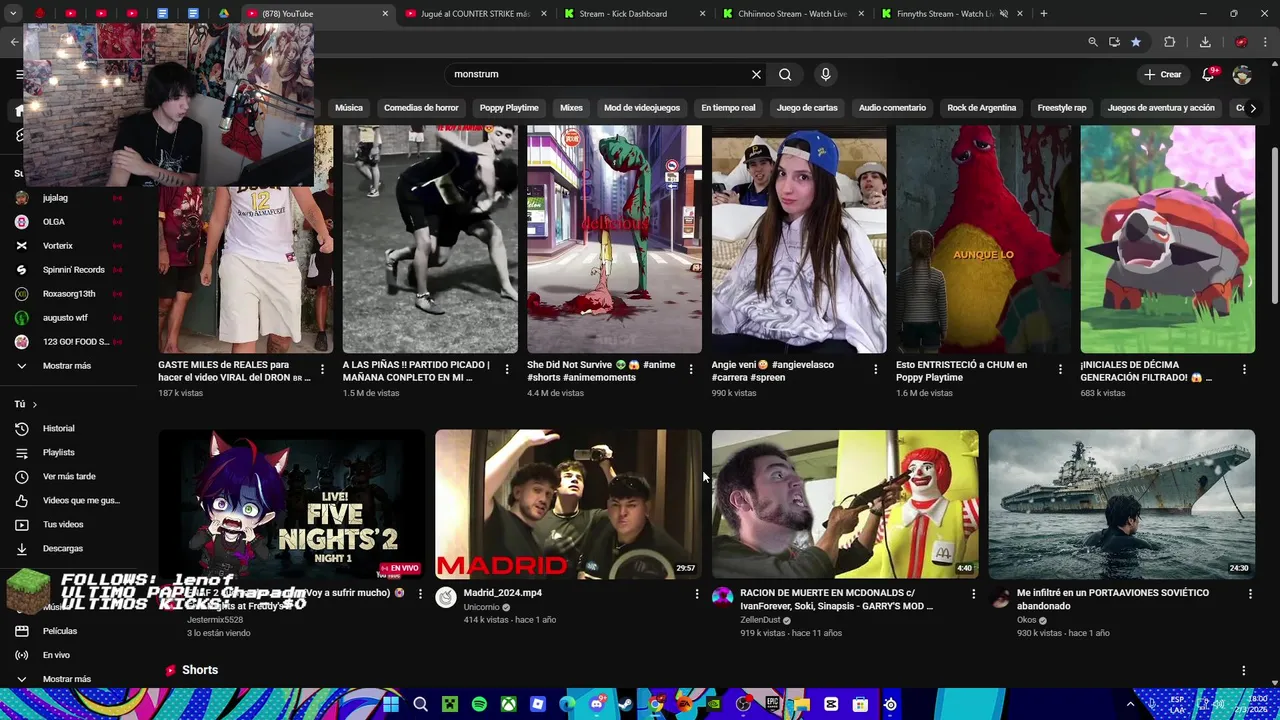Open options menu for Madrid_2024.mp4 video
The height and width of the screenshot is (720, 1280).
tap(697, 594)
